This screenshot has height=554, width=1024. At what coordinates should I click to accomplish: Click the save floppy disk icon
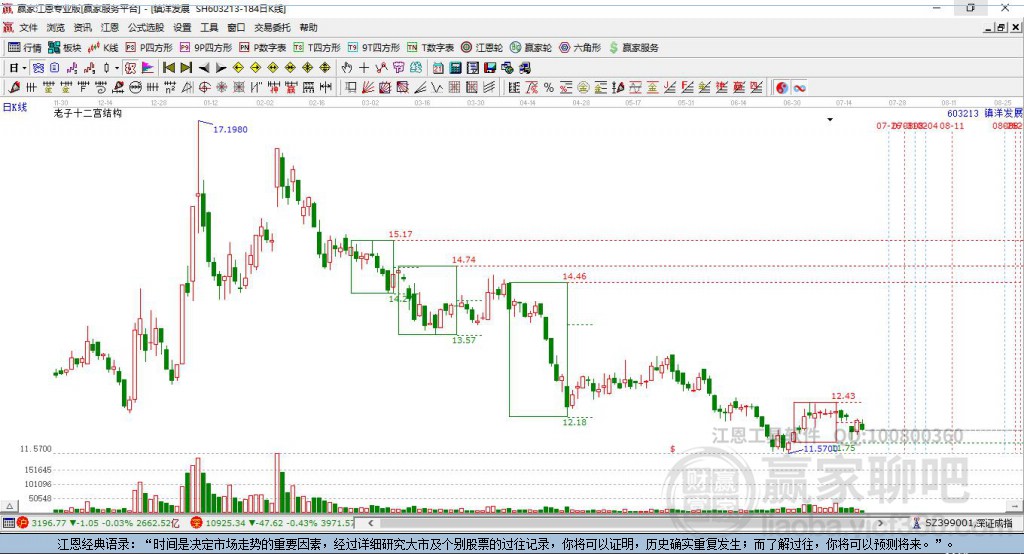pos(490,68)
